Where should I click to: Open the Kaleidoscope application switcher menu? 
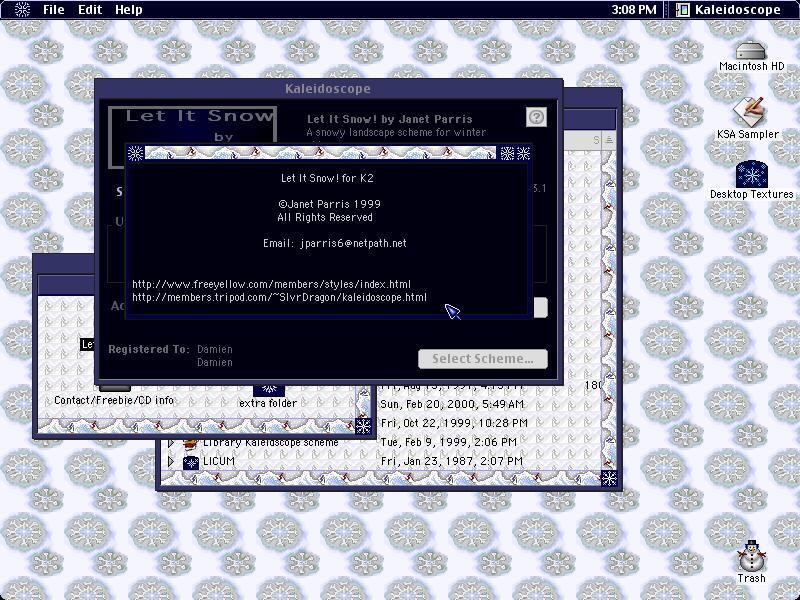[728, 10]
